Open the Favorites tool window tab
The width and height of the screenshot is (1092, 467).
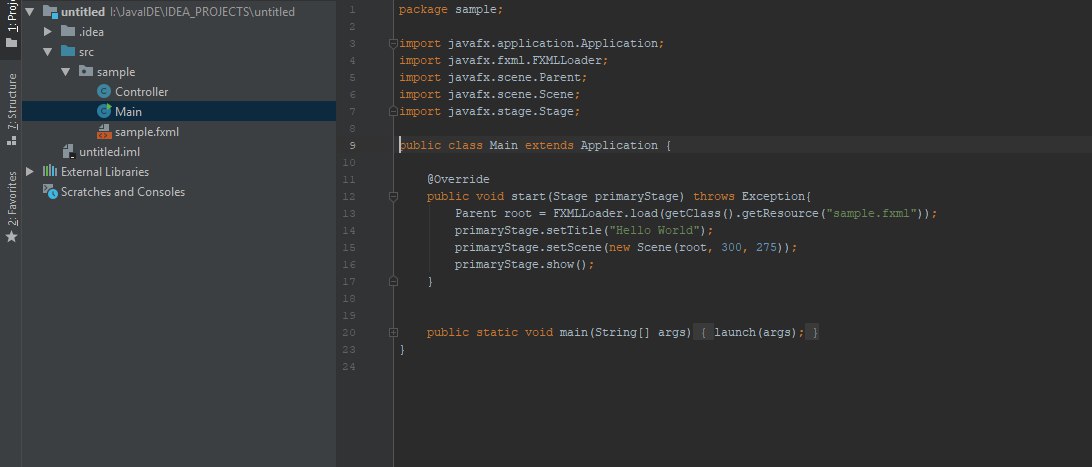tap(11, 207)
